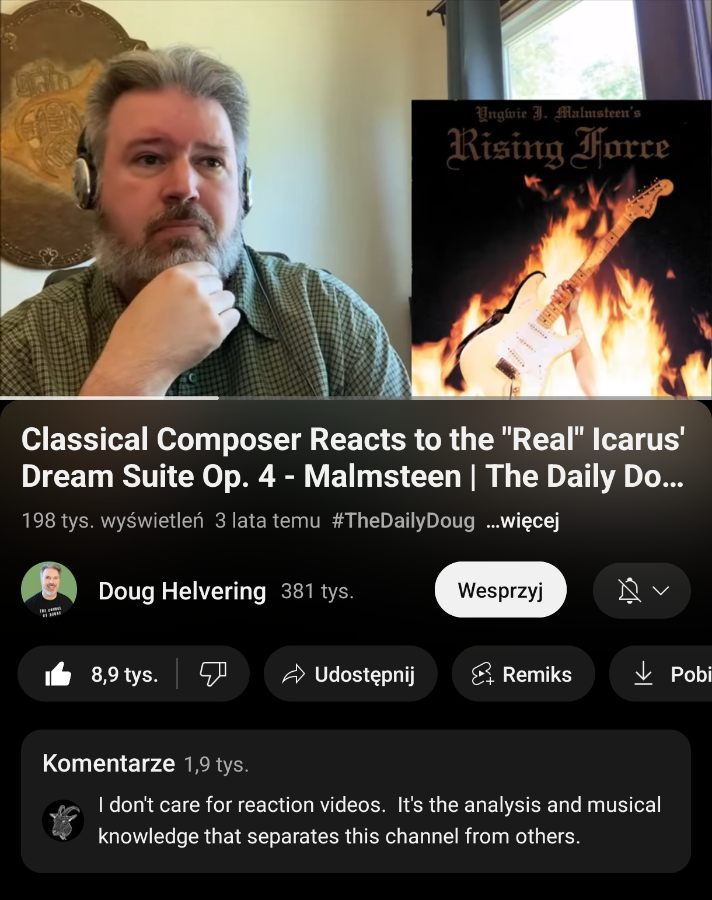Tap the goat commenter avatar
Image resolution: width=712 pixels, height=900 pixels.
point(63,821)
